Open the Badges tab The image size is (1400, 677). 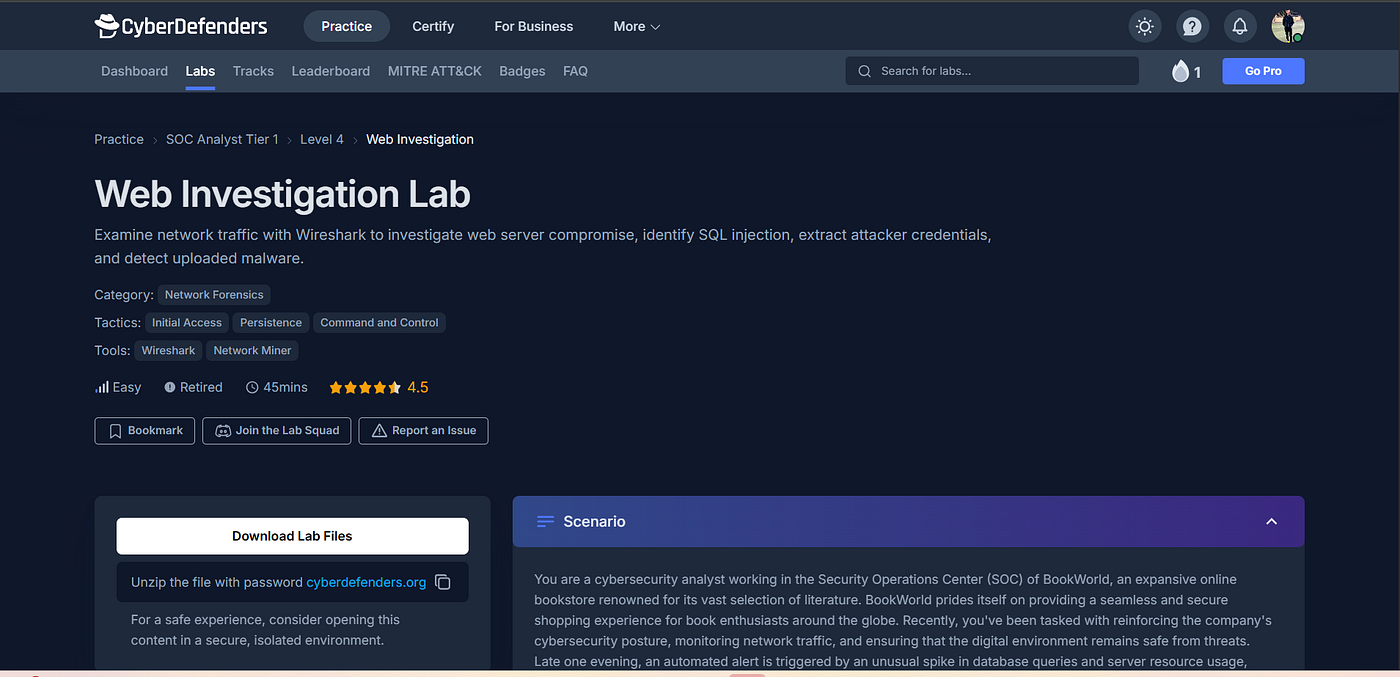tap(522, 71)
